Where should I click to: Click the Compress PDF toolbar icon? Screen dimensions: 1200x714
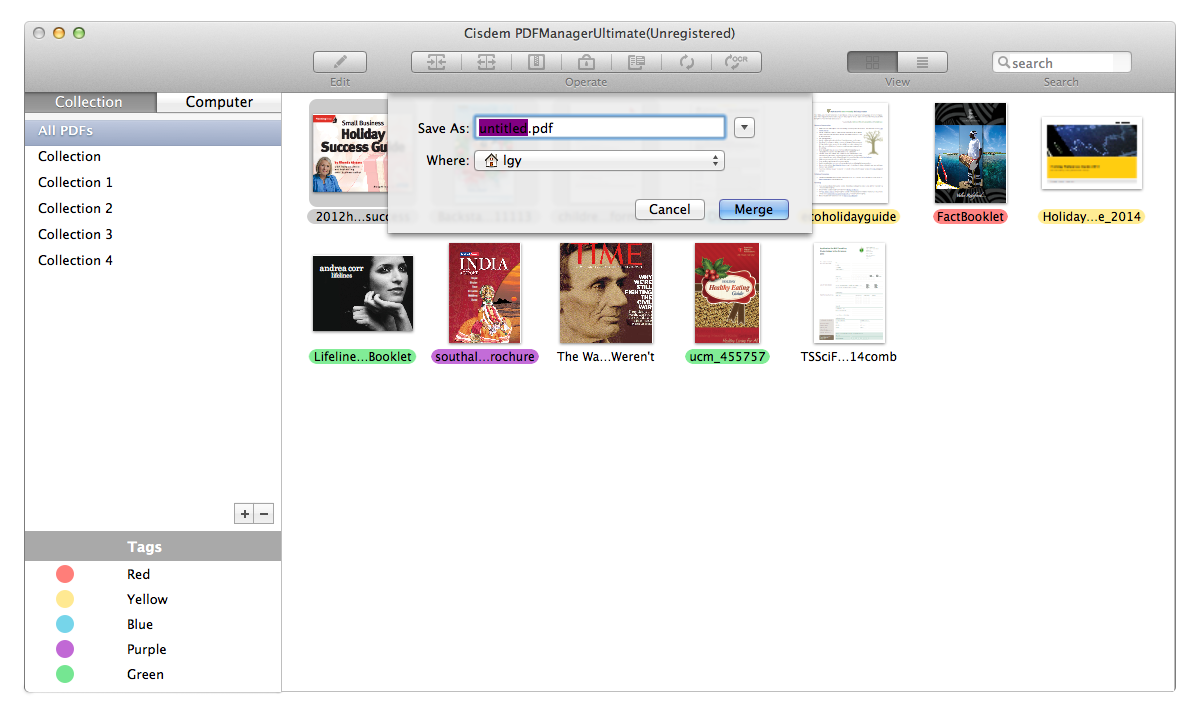point(537,62)
